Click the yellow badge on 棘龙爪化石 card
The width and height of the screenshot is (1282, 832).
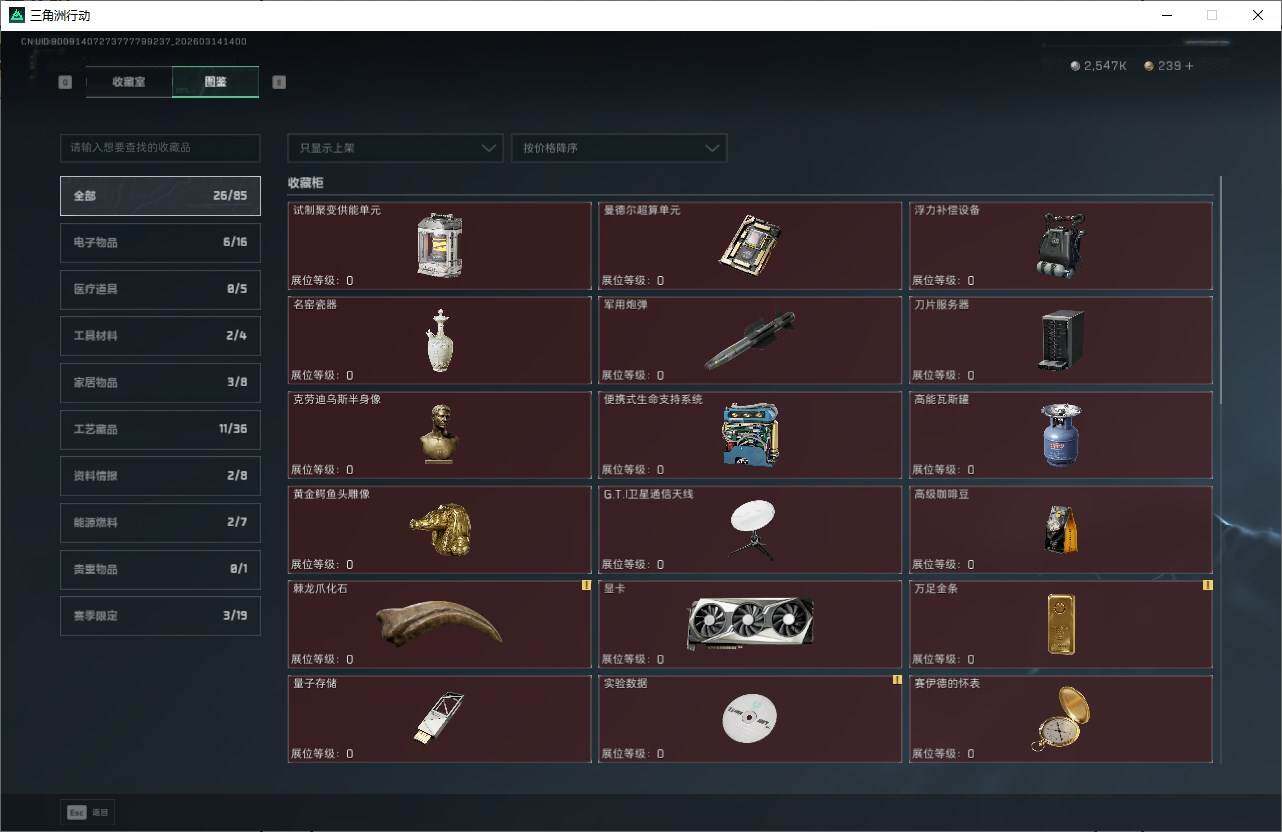coord(587,586)
